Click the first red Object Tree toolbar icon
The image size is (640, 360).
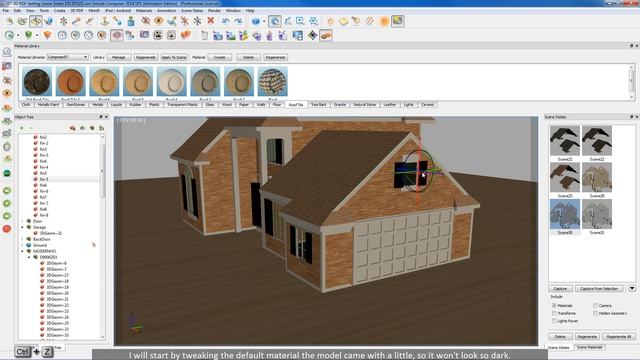point(73,128)
